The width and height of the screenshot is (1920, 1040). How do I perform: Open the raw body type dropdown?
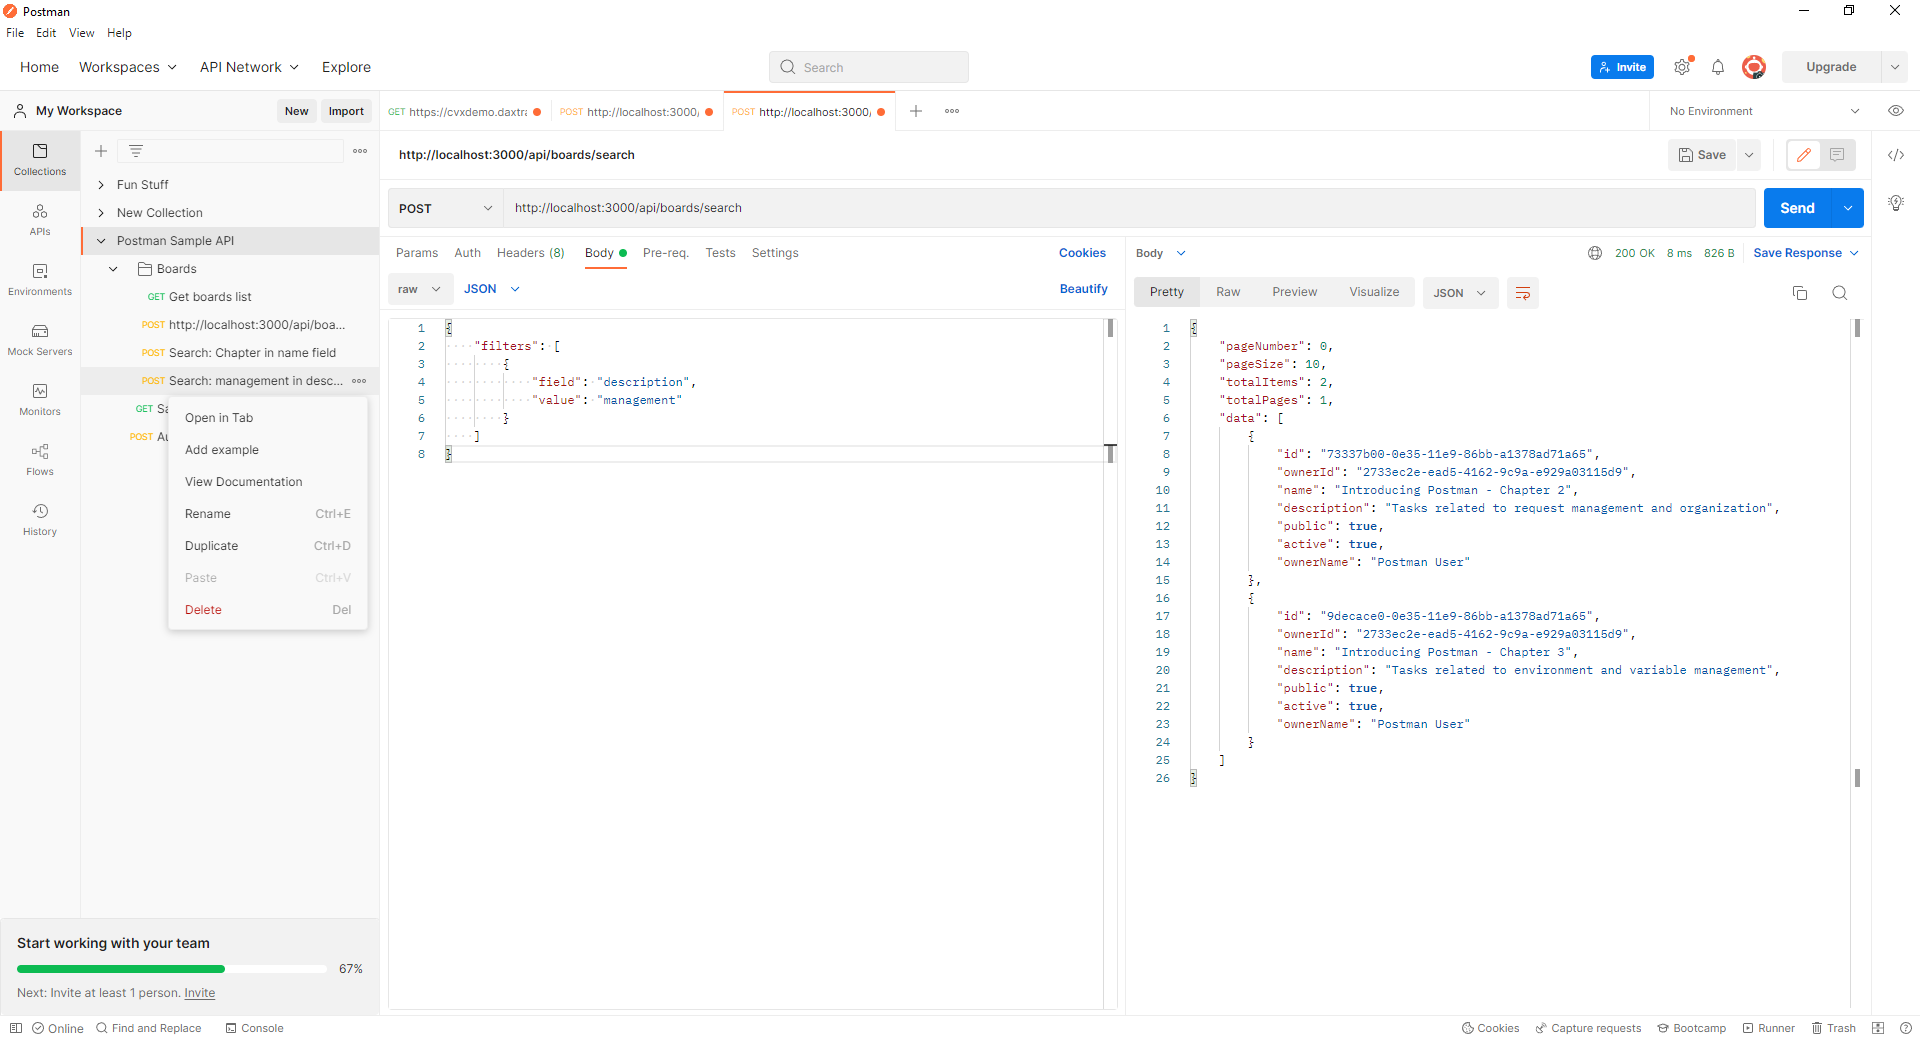[x=419, y=289]
